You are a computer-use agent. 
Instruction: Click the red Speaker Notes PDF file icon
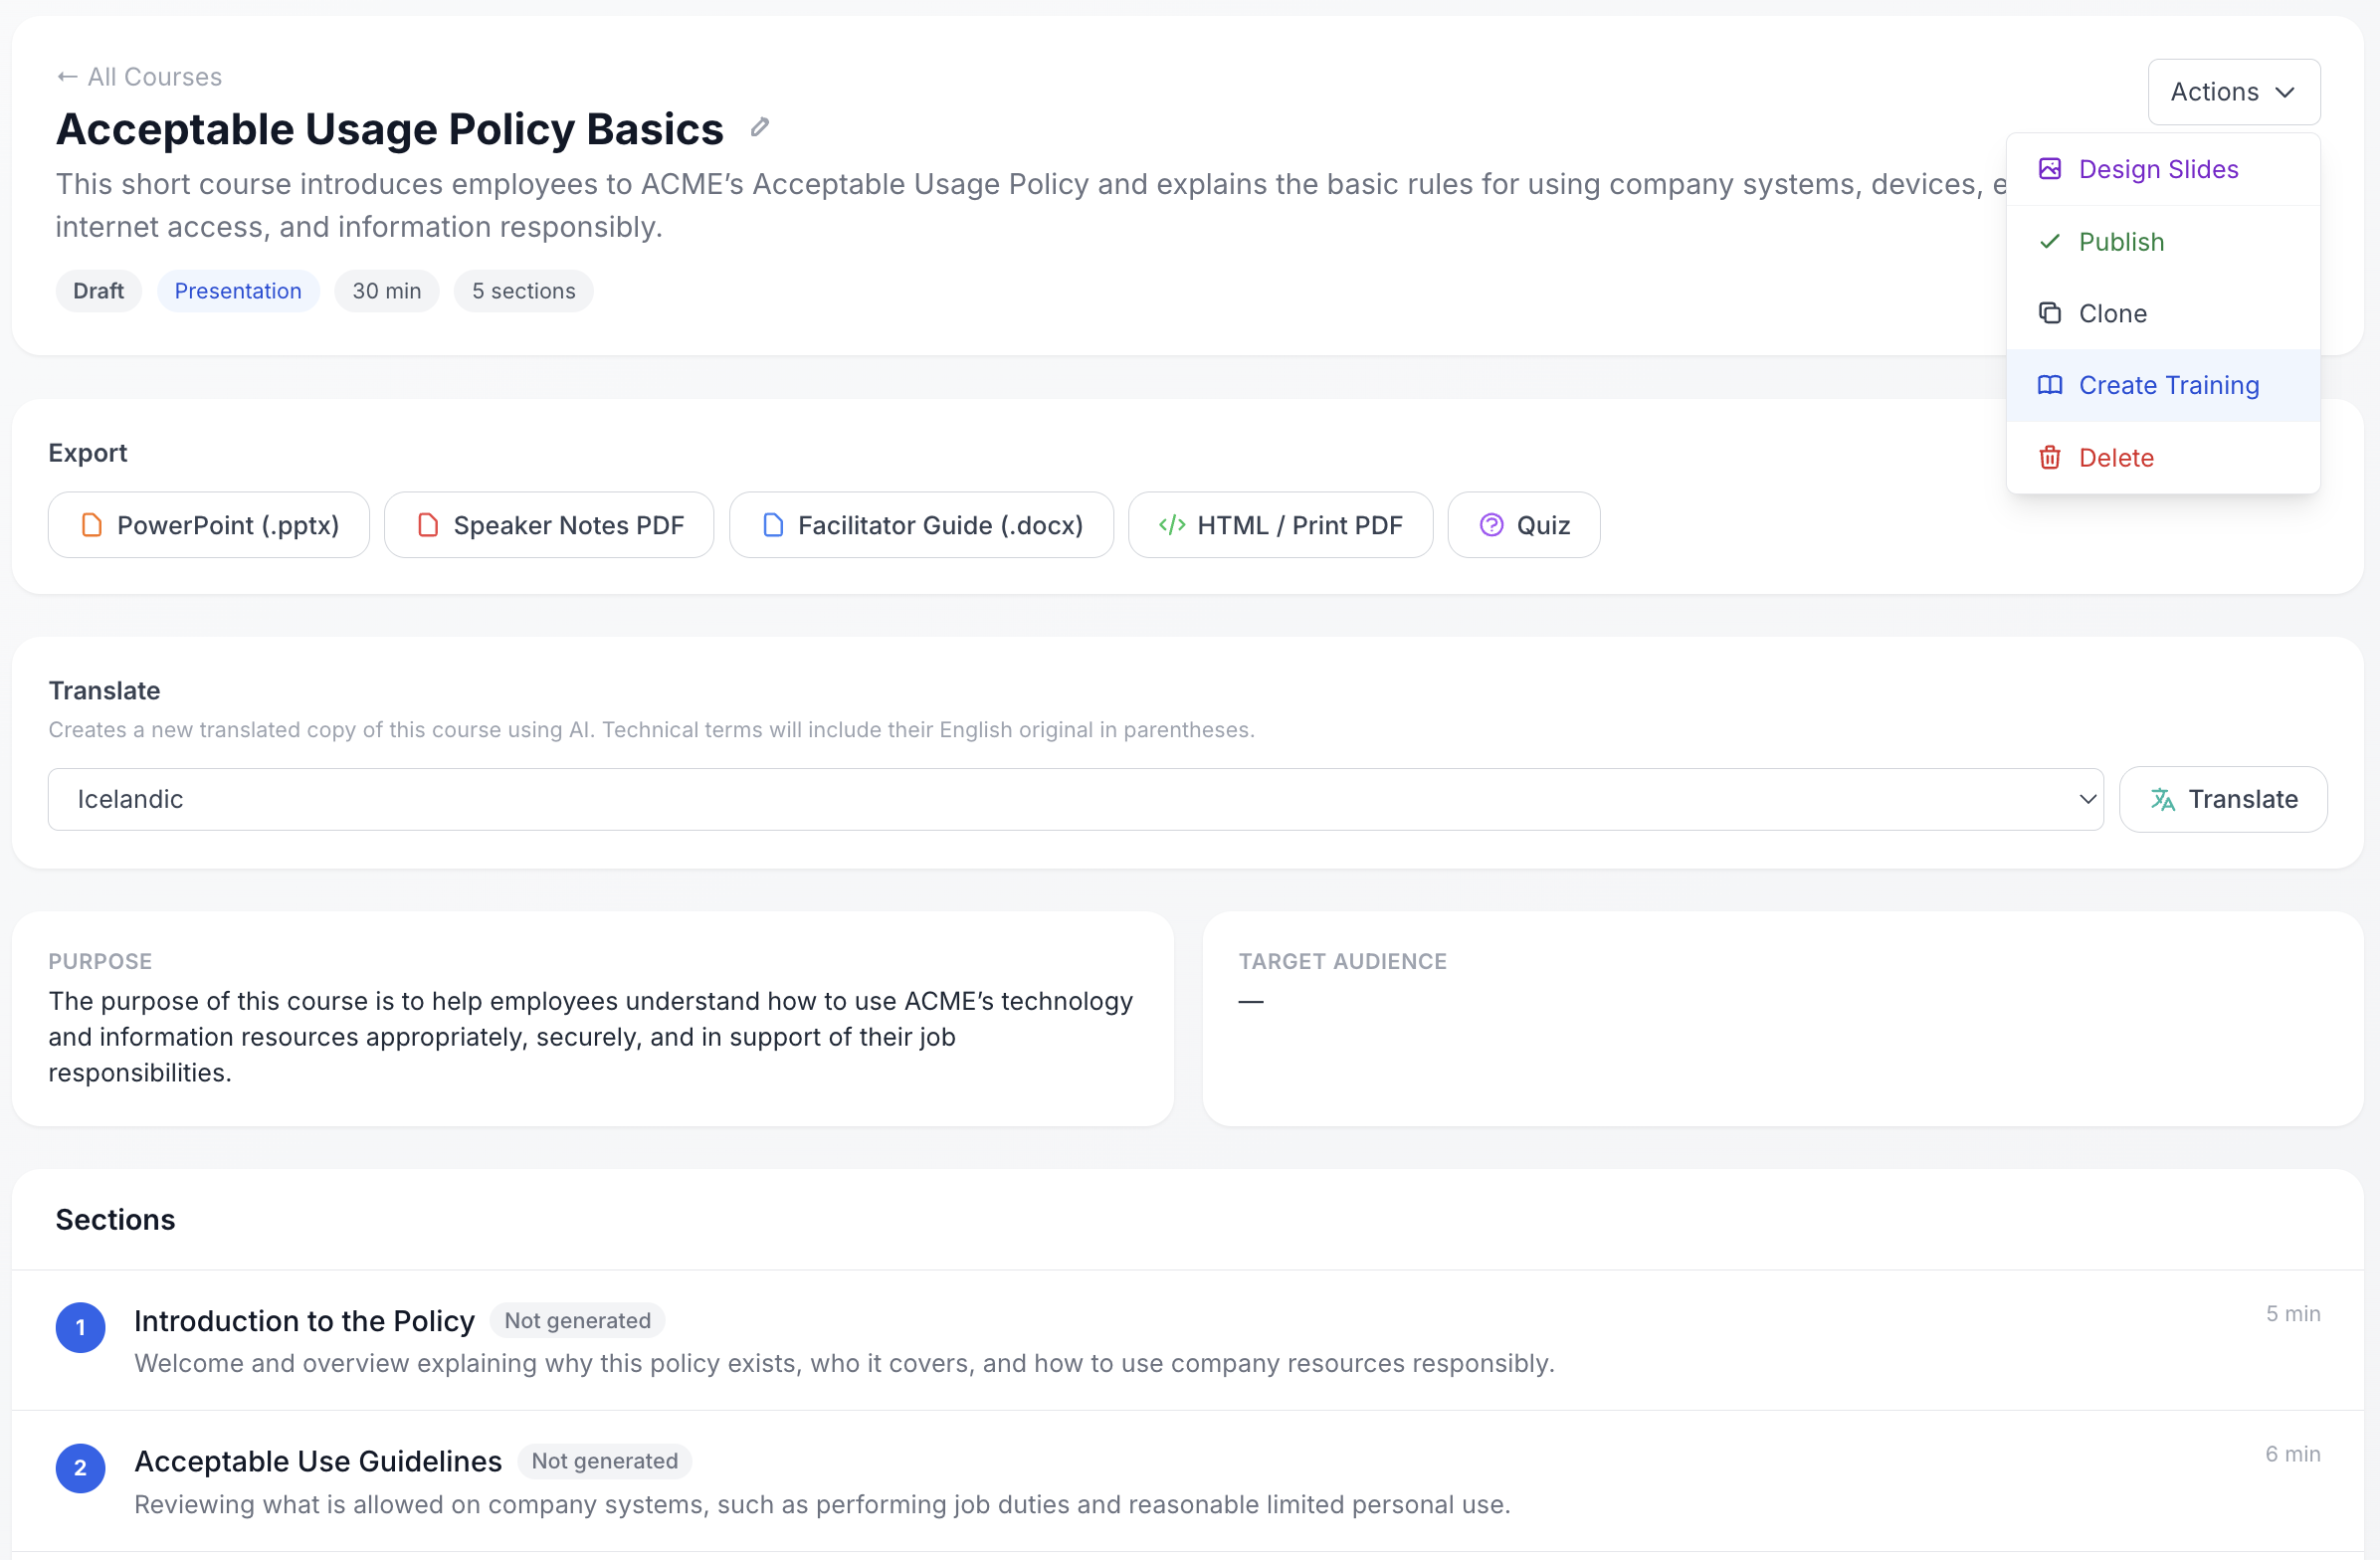coord(428,525)
